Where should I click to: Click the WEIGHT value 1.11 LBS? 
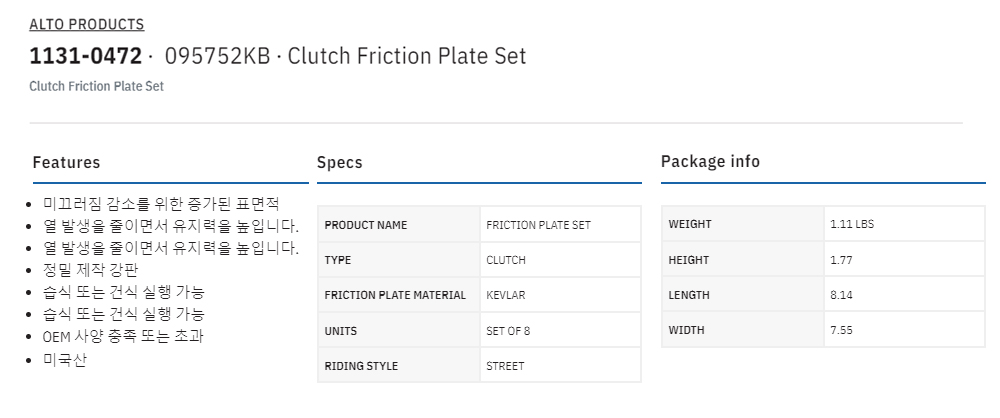click(x=851, y=224)
